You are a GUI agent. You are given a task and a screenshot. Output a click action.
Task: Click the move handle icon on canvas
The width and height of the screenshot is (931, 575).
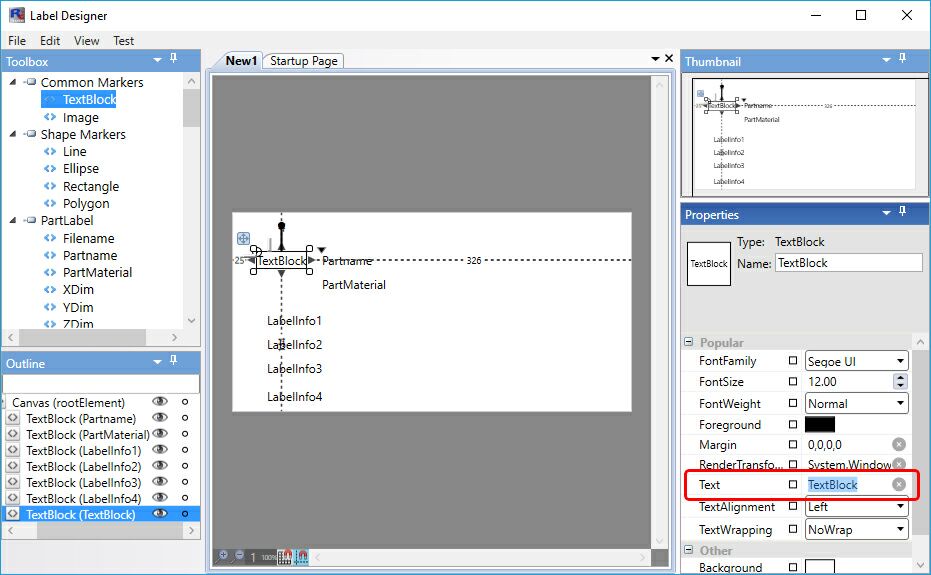point(243,239)
